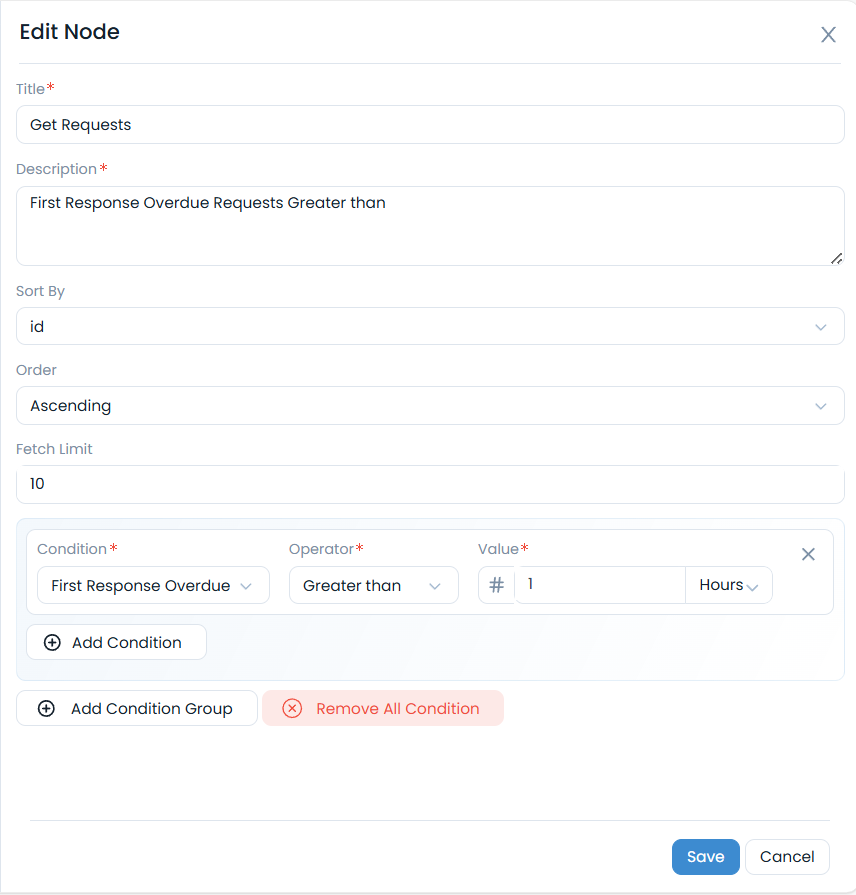The width and height of the screenshot is (856, 895).
Task: Open the Condition dropdown for First Response Overdue
Action: click(153, 586)
